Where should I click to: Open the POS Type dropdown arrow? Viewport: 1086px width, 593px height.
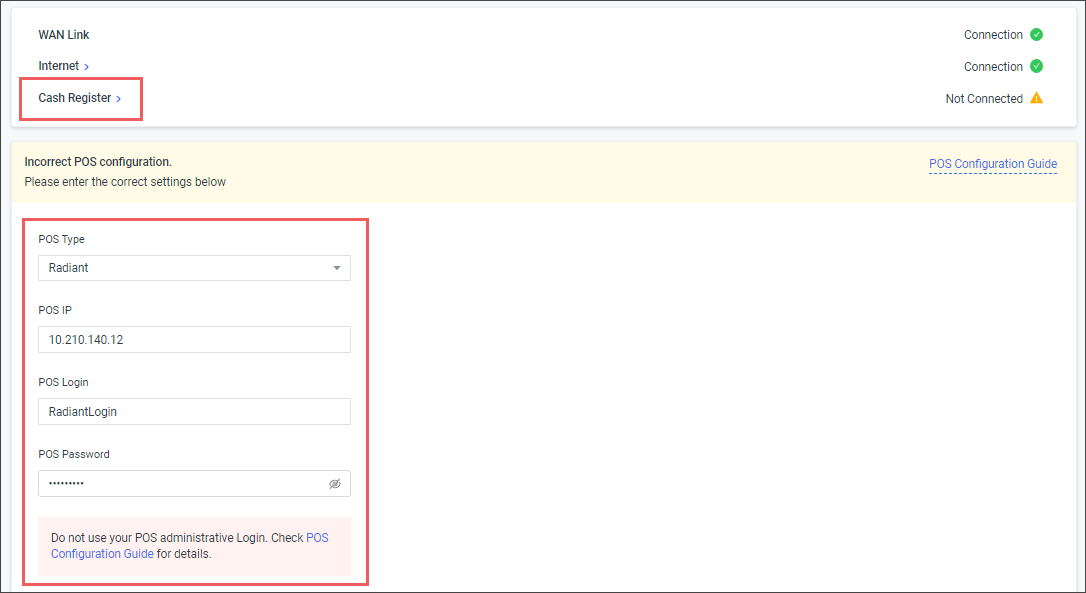[x=337, y=268]
